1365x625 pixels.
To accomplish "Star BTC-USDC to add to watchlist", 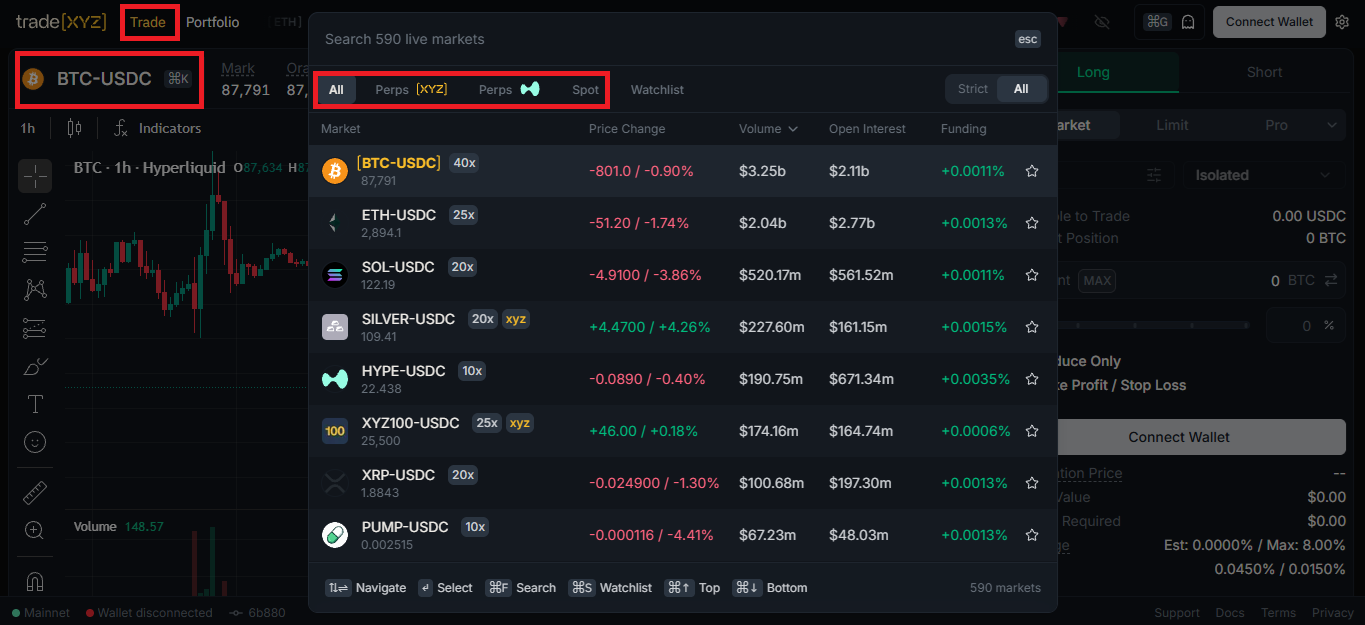I will pos(1032,171).
